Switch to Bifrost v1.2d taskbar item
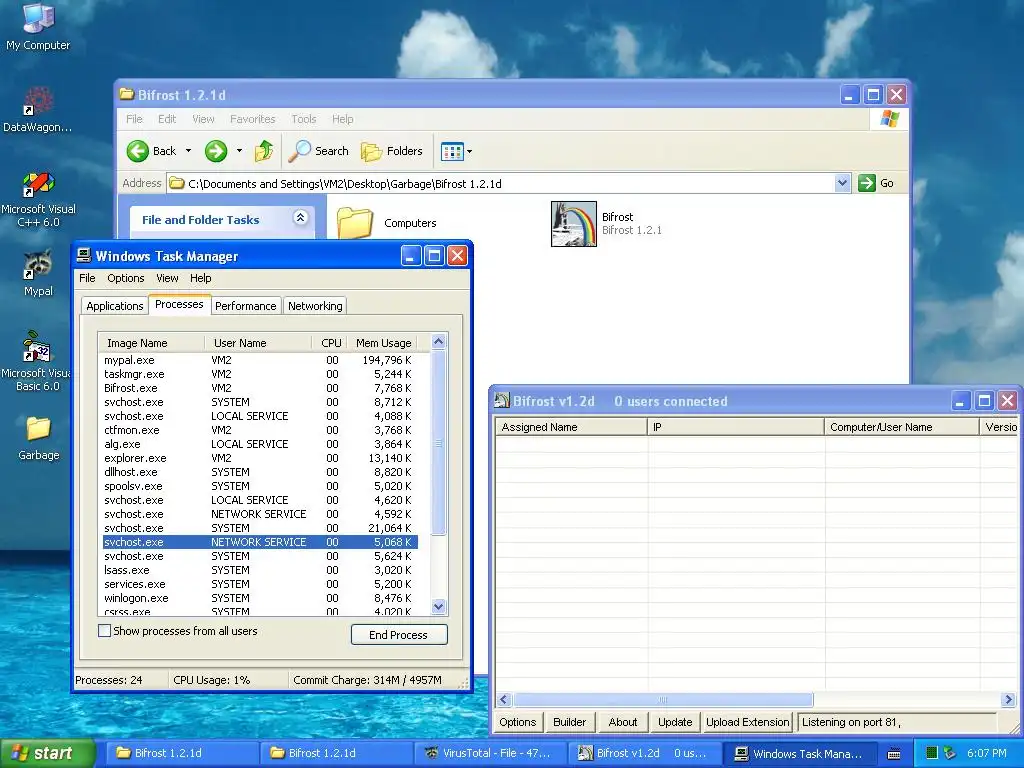The height and width of the screenshot is (768, 1024). pyautogui.click(x=643, y=753)
